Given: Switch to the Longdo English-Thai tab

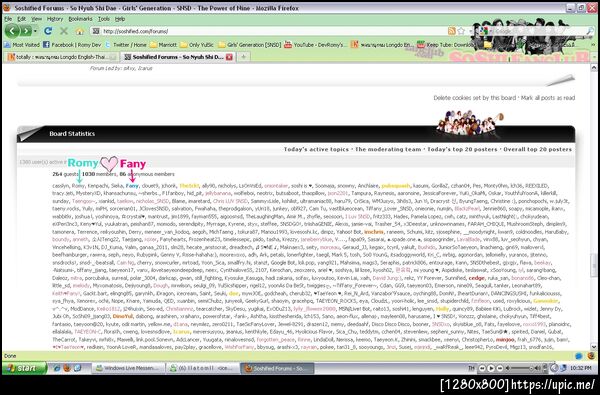Looking at the screenshot, I should (x=61, y=57).
